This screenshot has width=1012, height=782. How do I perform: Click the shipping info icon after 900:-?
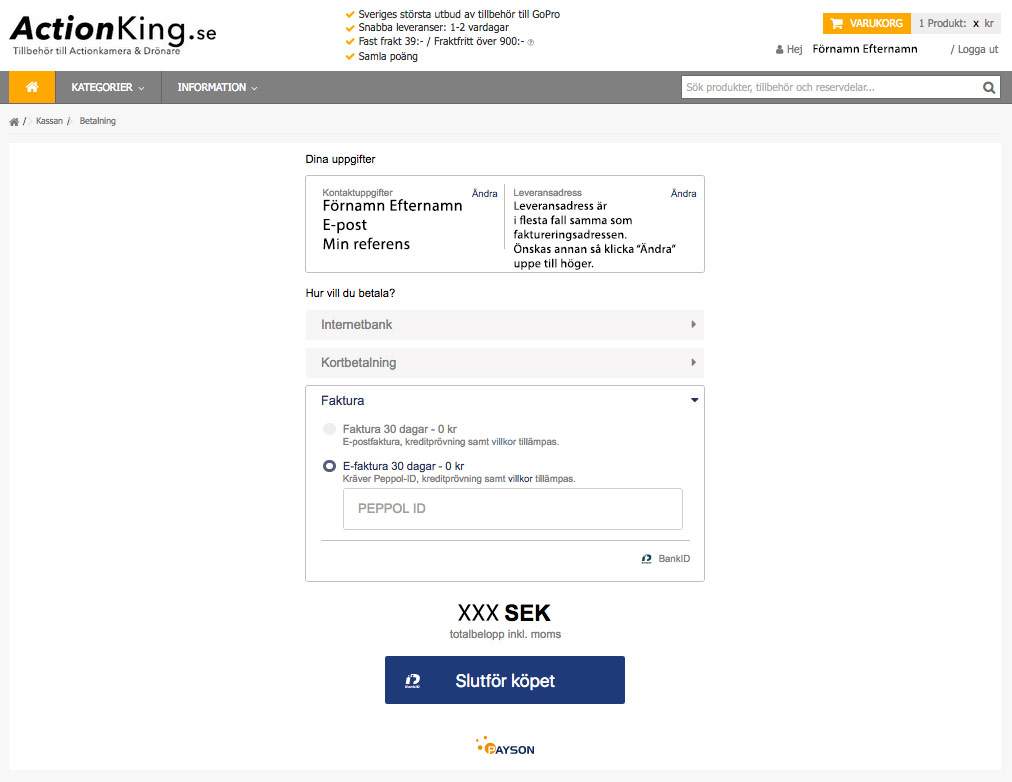pos(531,43)
